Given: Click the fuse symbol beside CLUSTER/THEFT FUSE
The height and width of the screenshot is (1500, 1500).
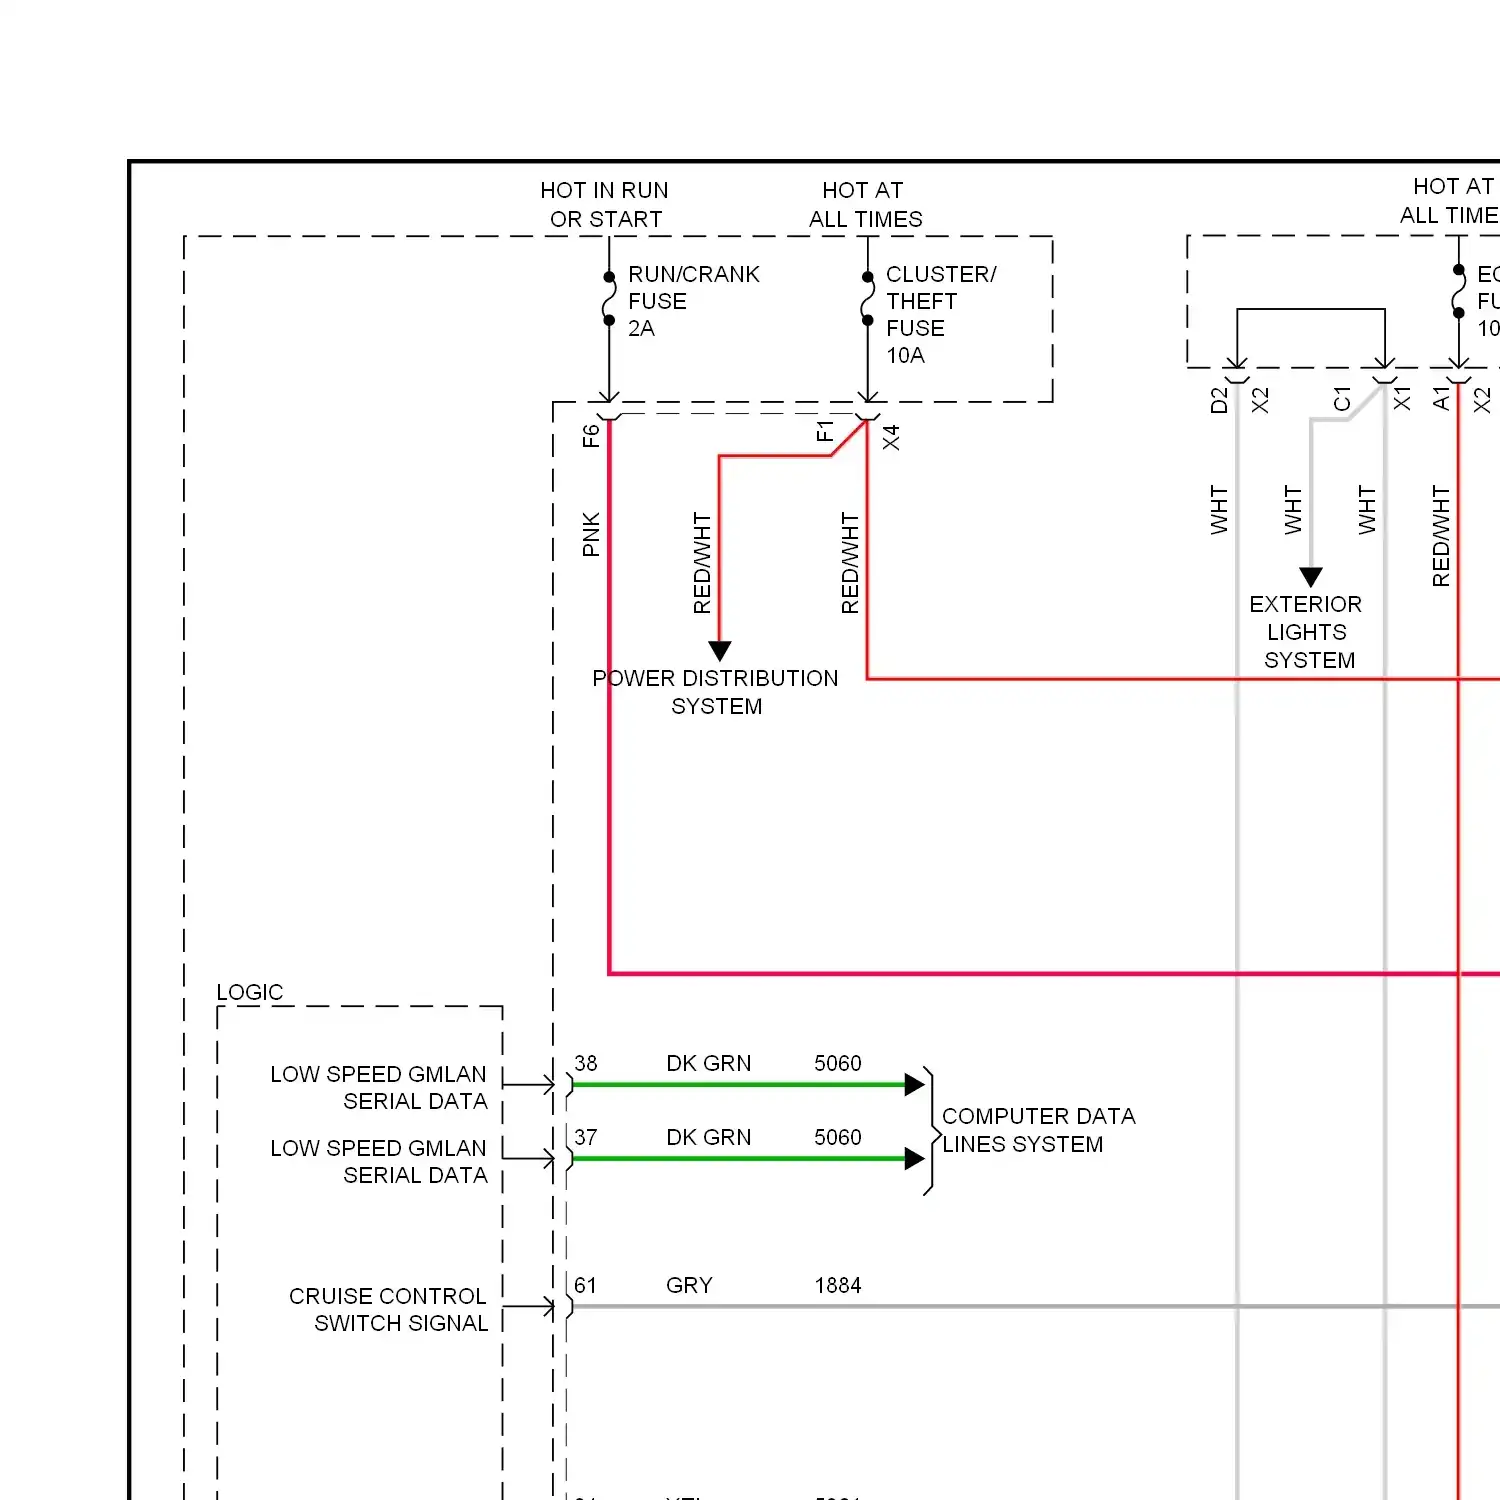Looking at the screenshot, I should [x=867, y=299].
